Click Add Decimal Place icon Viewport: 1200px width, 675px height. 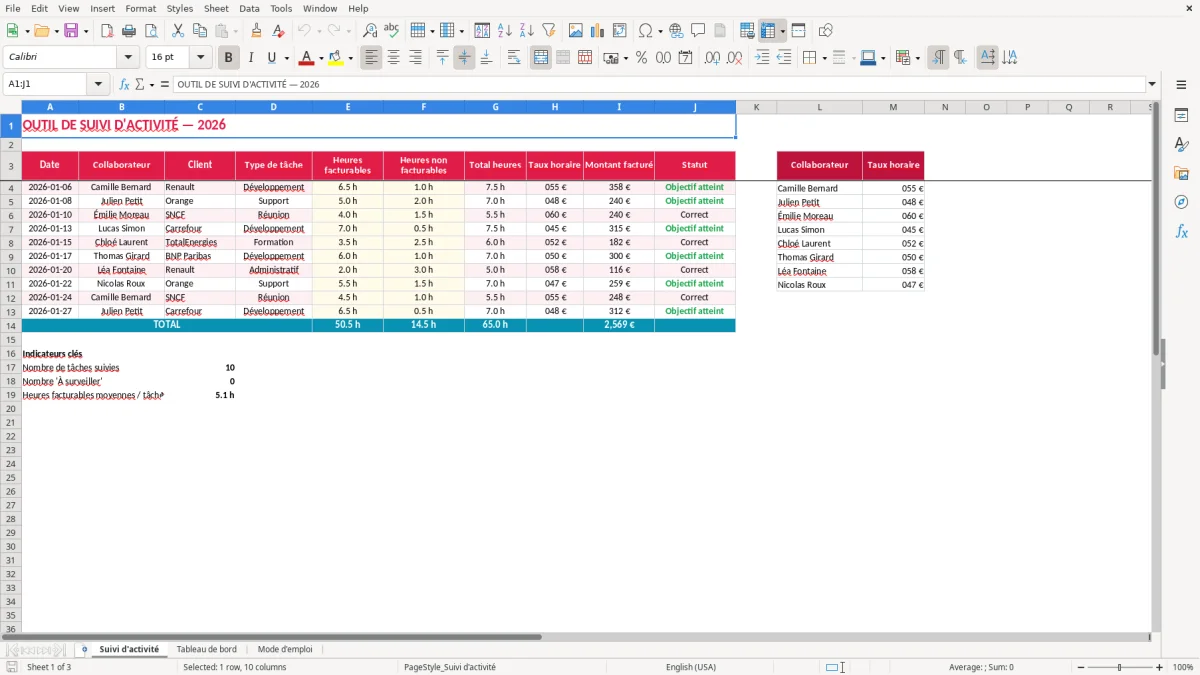click(713, 58)
